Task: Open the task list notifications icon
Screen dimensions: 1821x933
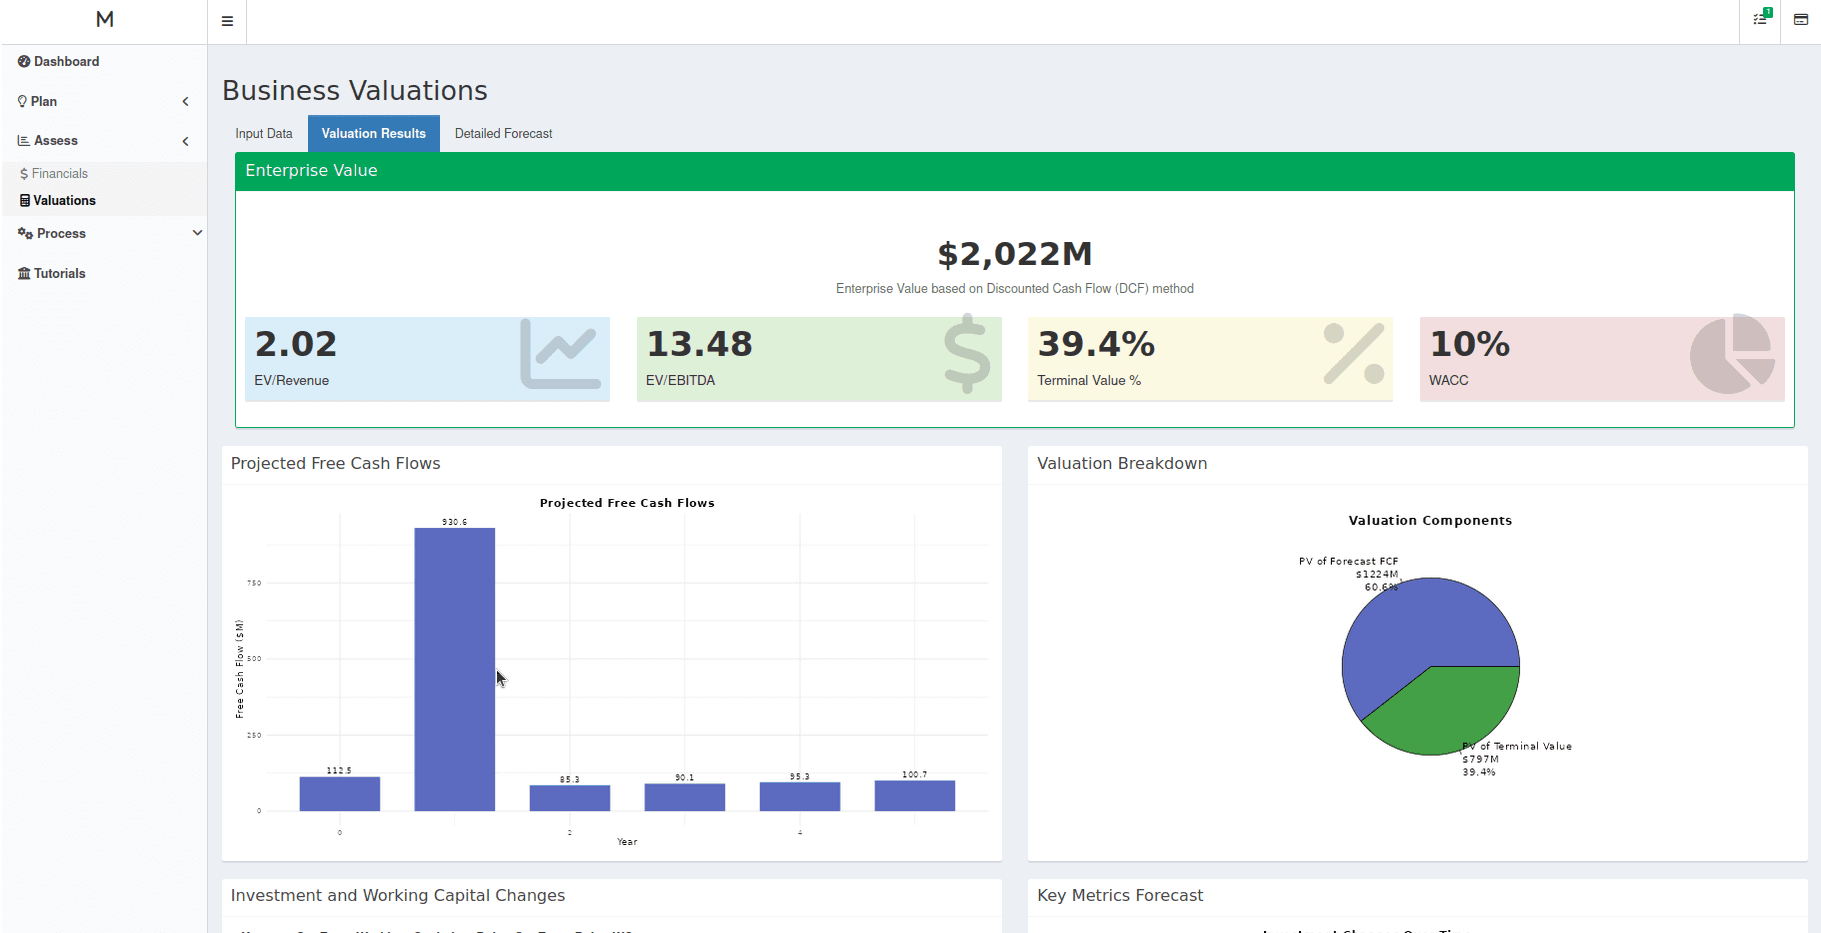Action: coord(1760,19)
